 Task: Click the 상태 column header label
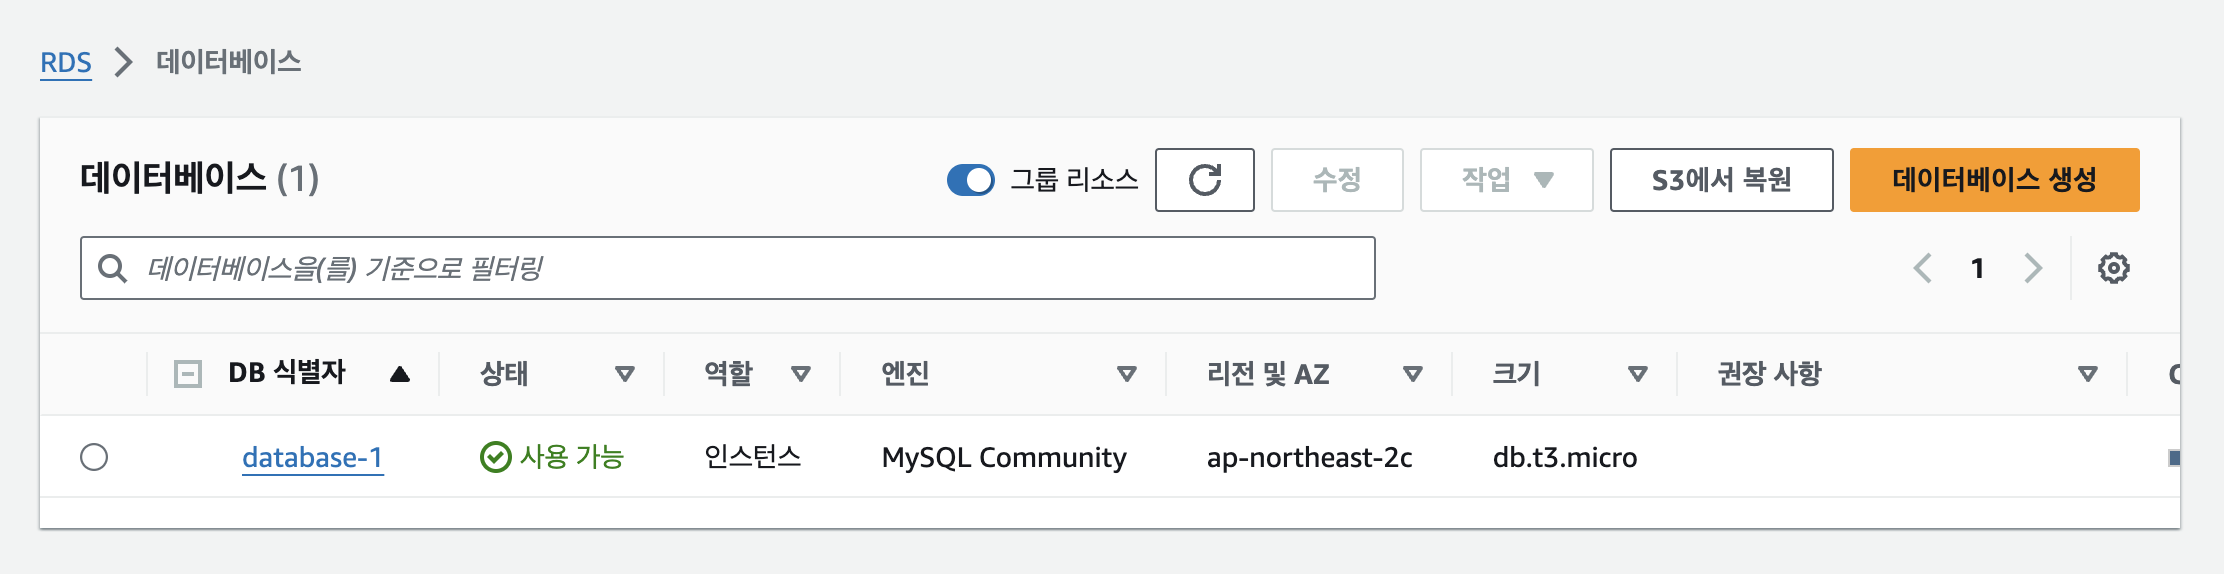tap(504, 374)
